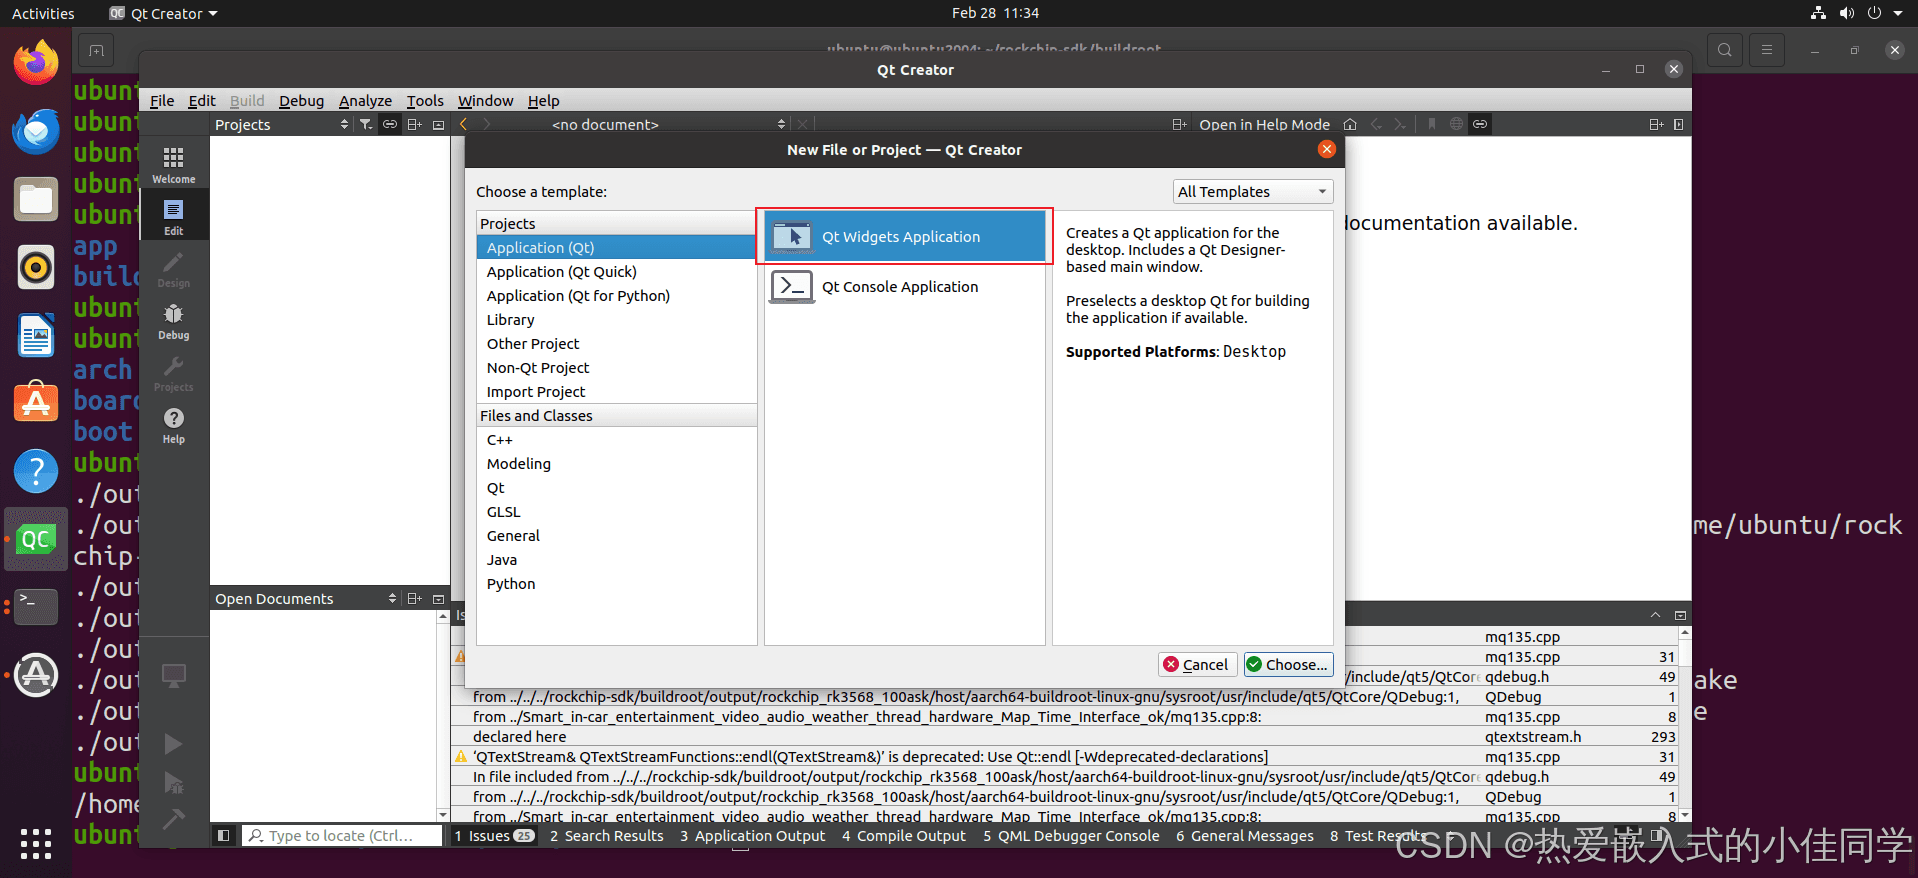1918x878 pixels.
Task: Click the filter tree icon in Projects pane
Action: point(366,124)
